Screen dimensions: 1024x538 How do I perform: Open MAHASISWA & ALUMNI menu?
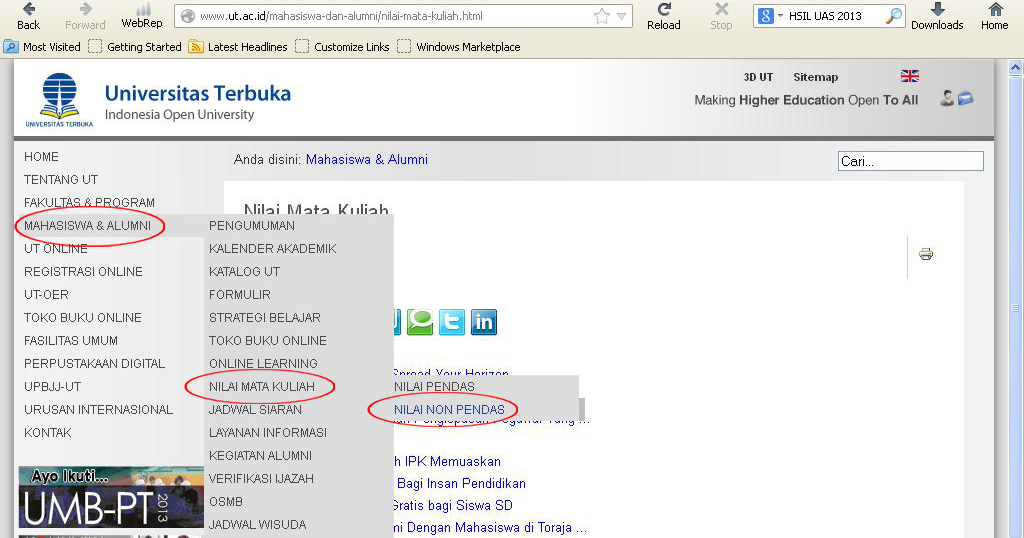click(88, 225)
